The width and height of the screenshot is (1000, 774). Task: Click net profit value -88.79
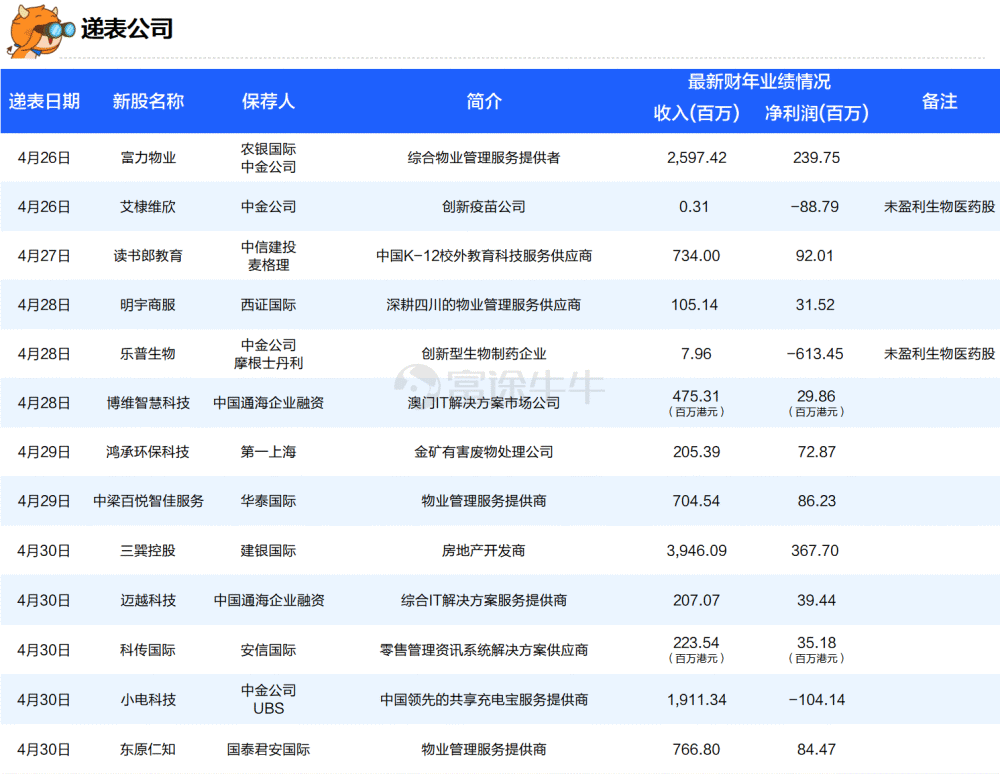click(815, 207)
